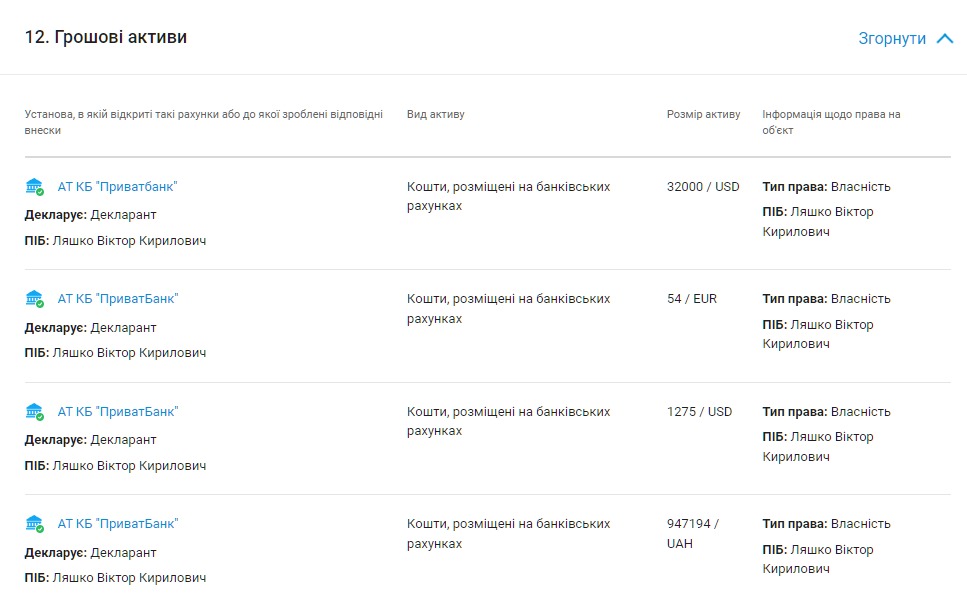The height and width of the screenshot is (608, 967).
Task: Click bank icon in the 1275 USD row
Action: 35,412
